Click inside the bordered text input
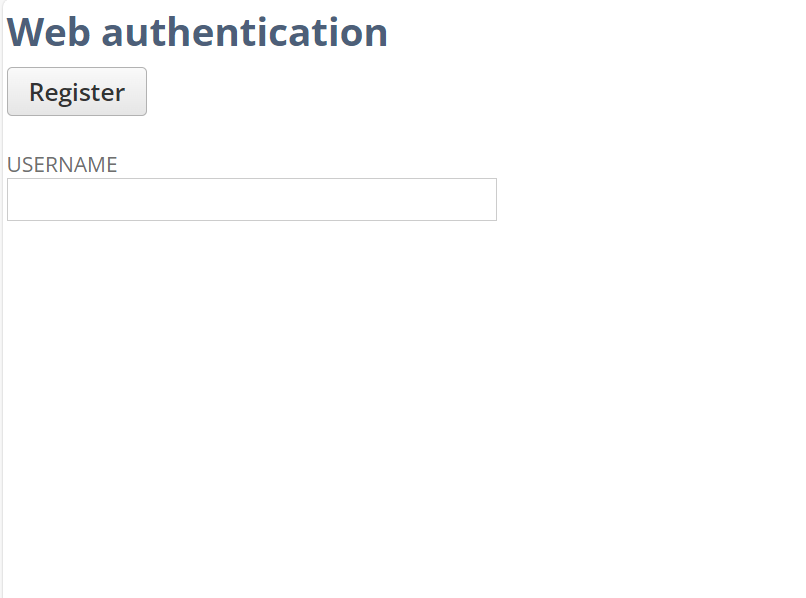Image resolution: width=806 pixels, height=598 pixels. 251,199
